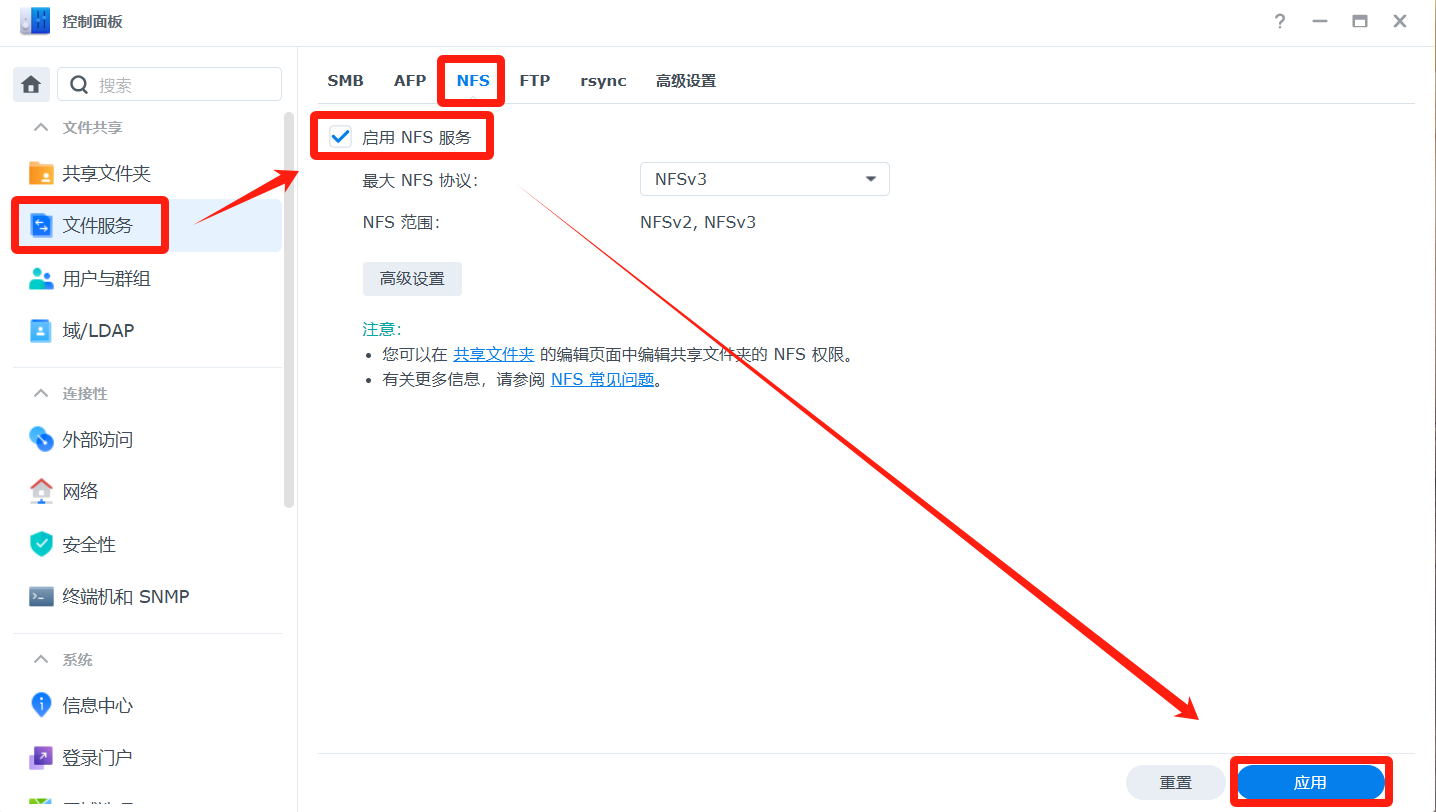Switch to the rsync tab
The width and height of the screenshot is (1436, 812).
coord(603,81)
